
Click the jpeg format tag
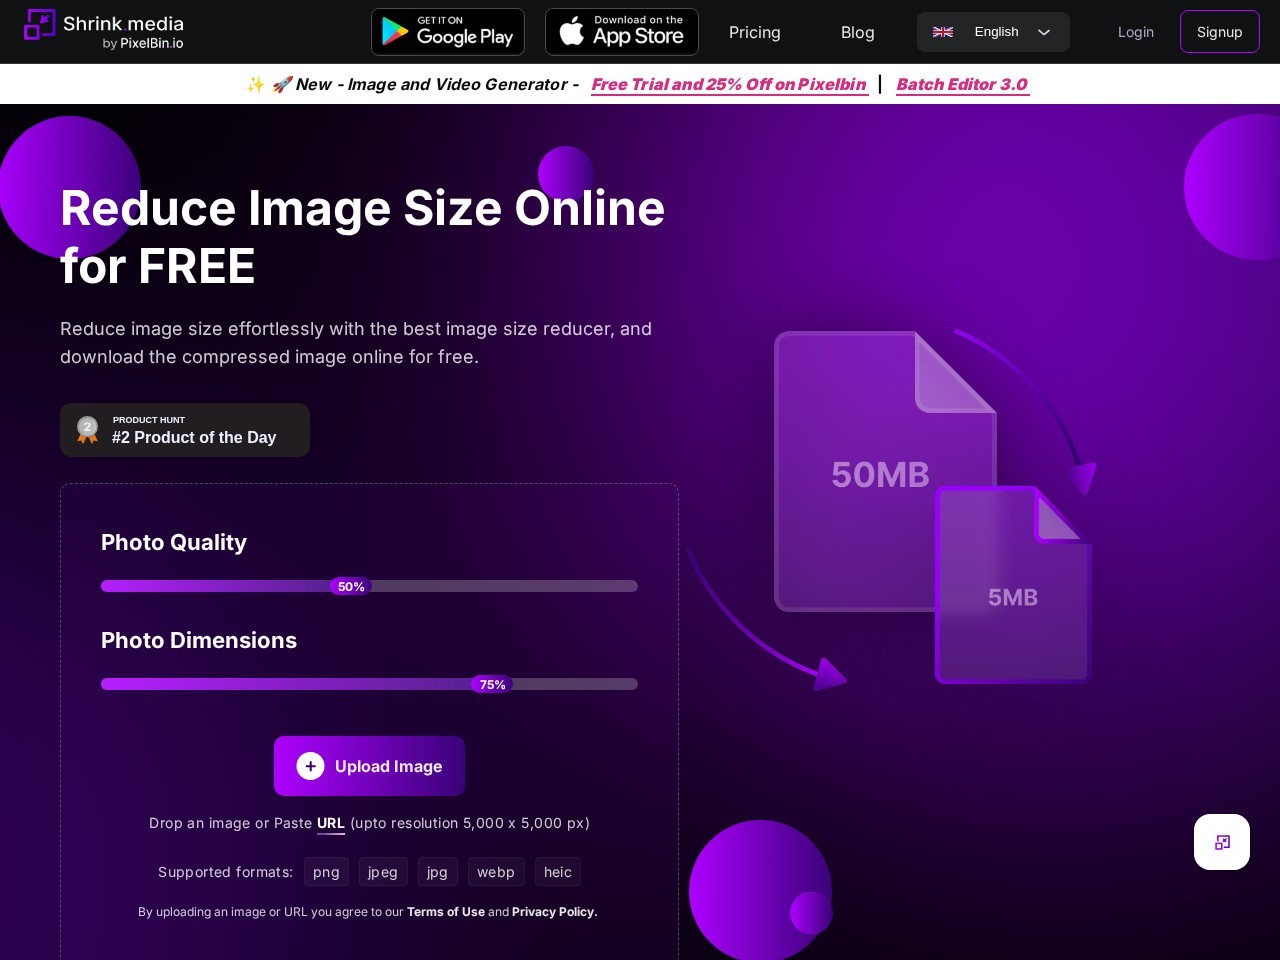[x=383, y=872]
